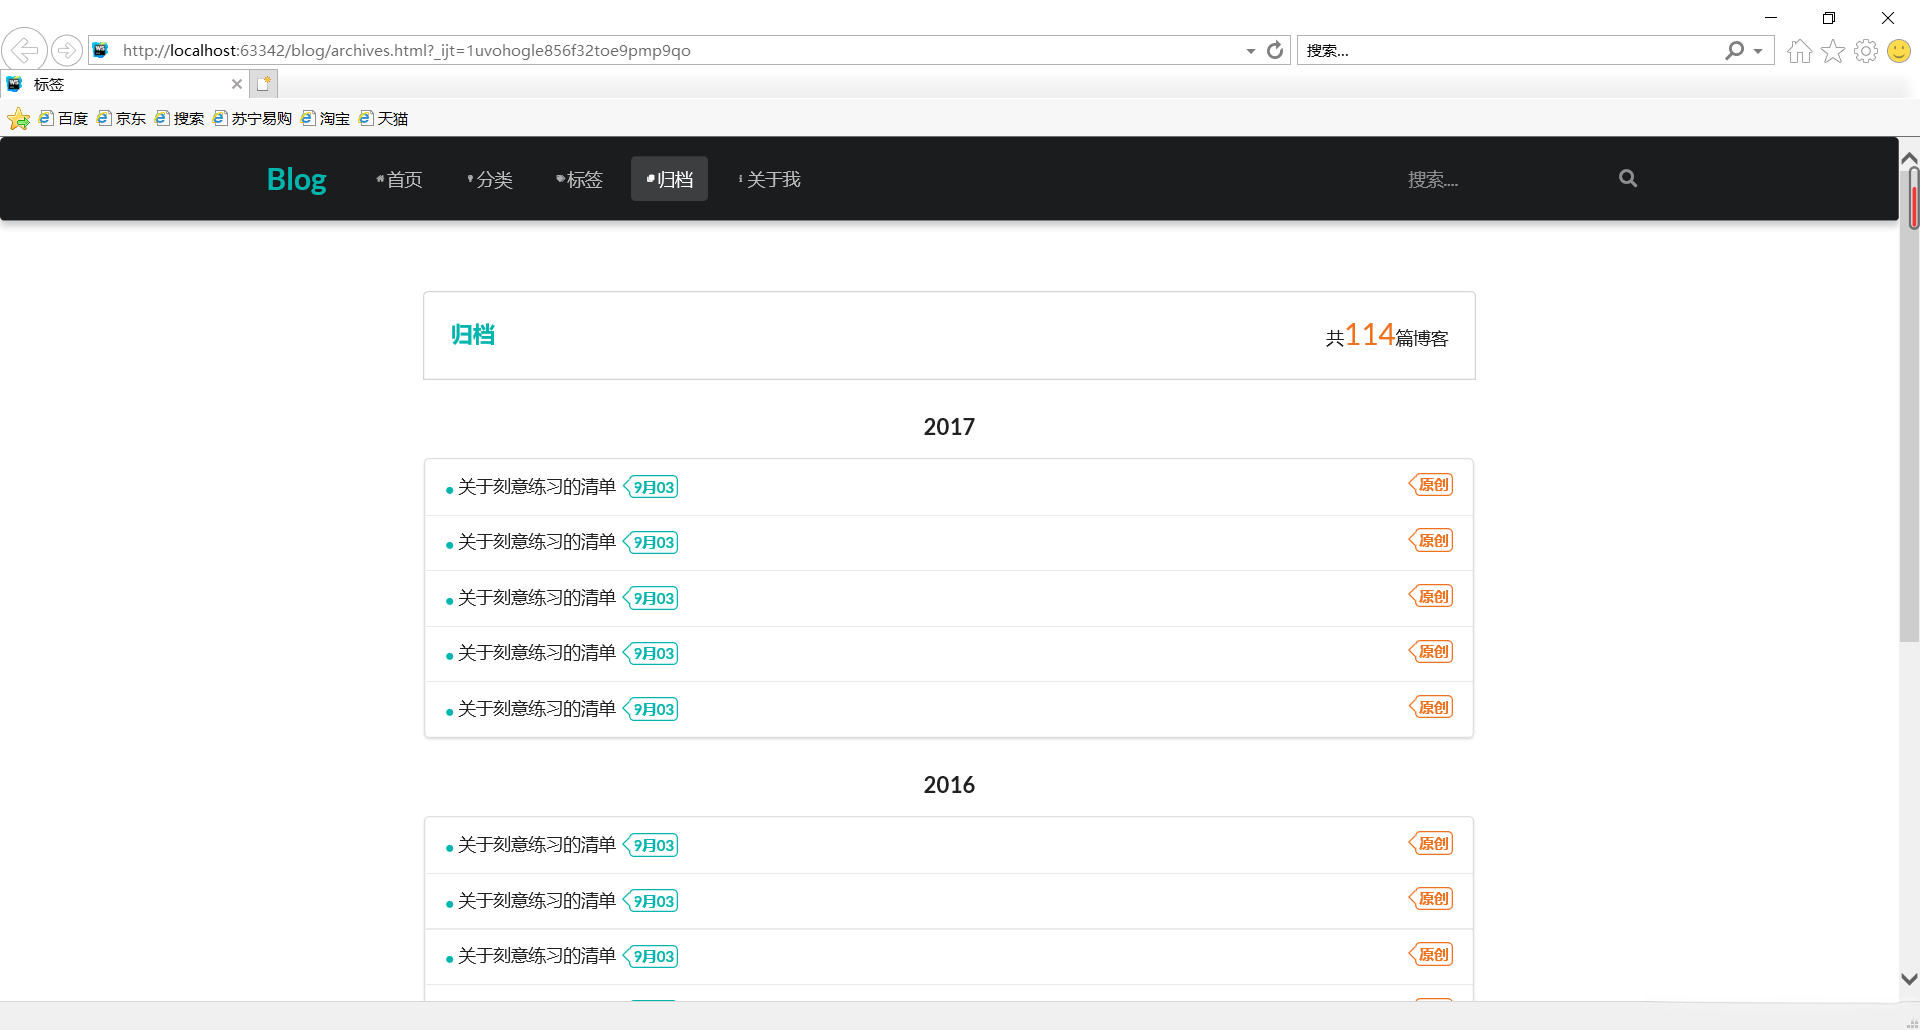Click the 9月03 date tag on first 2017 post

[651, 487]
